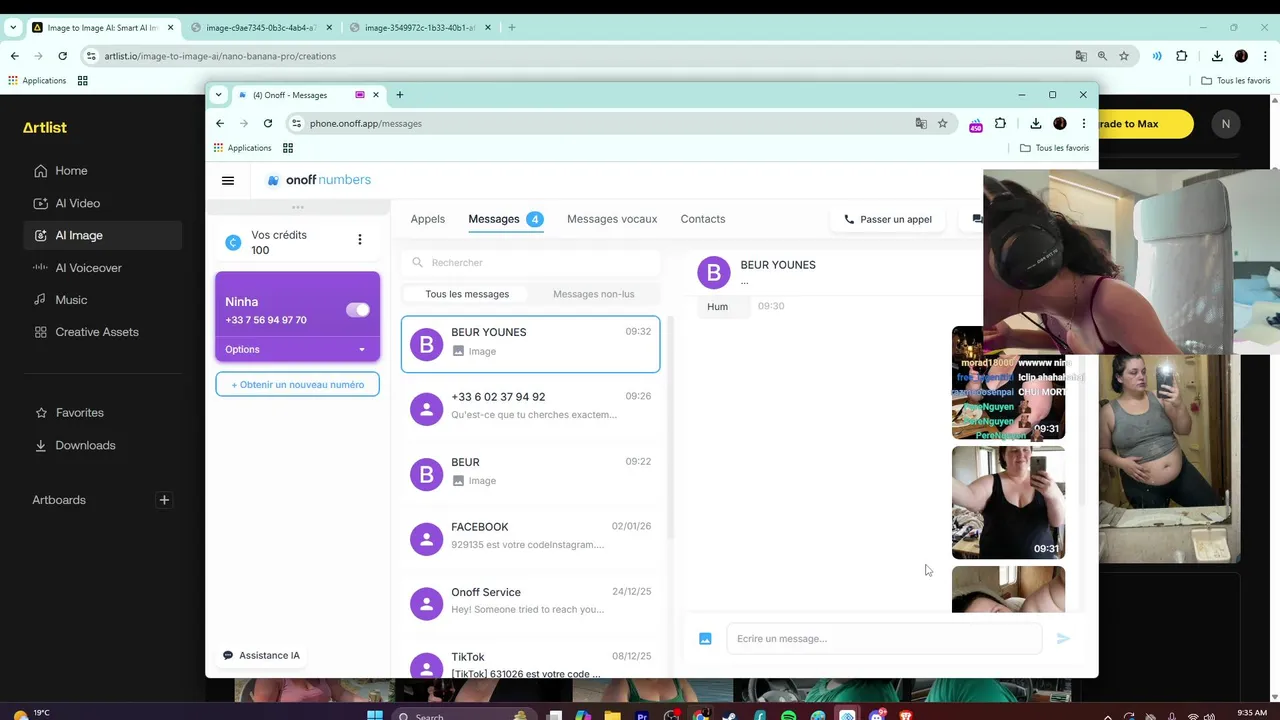Add a new Artboard with plus icon
The image size is (1280, 720).
coord(164,500)
